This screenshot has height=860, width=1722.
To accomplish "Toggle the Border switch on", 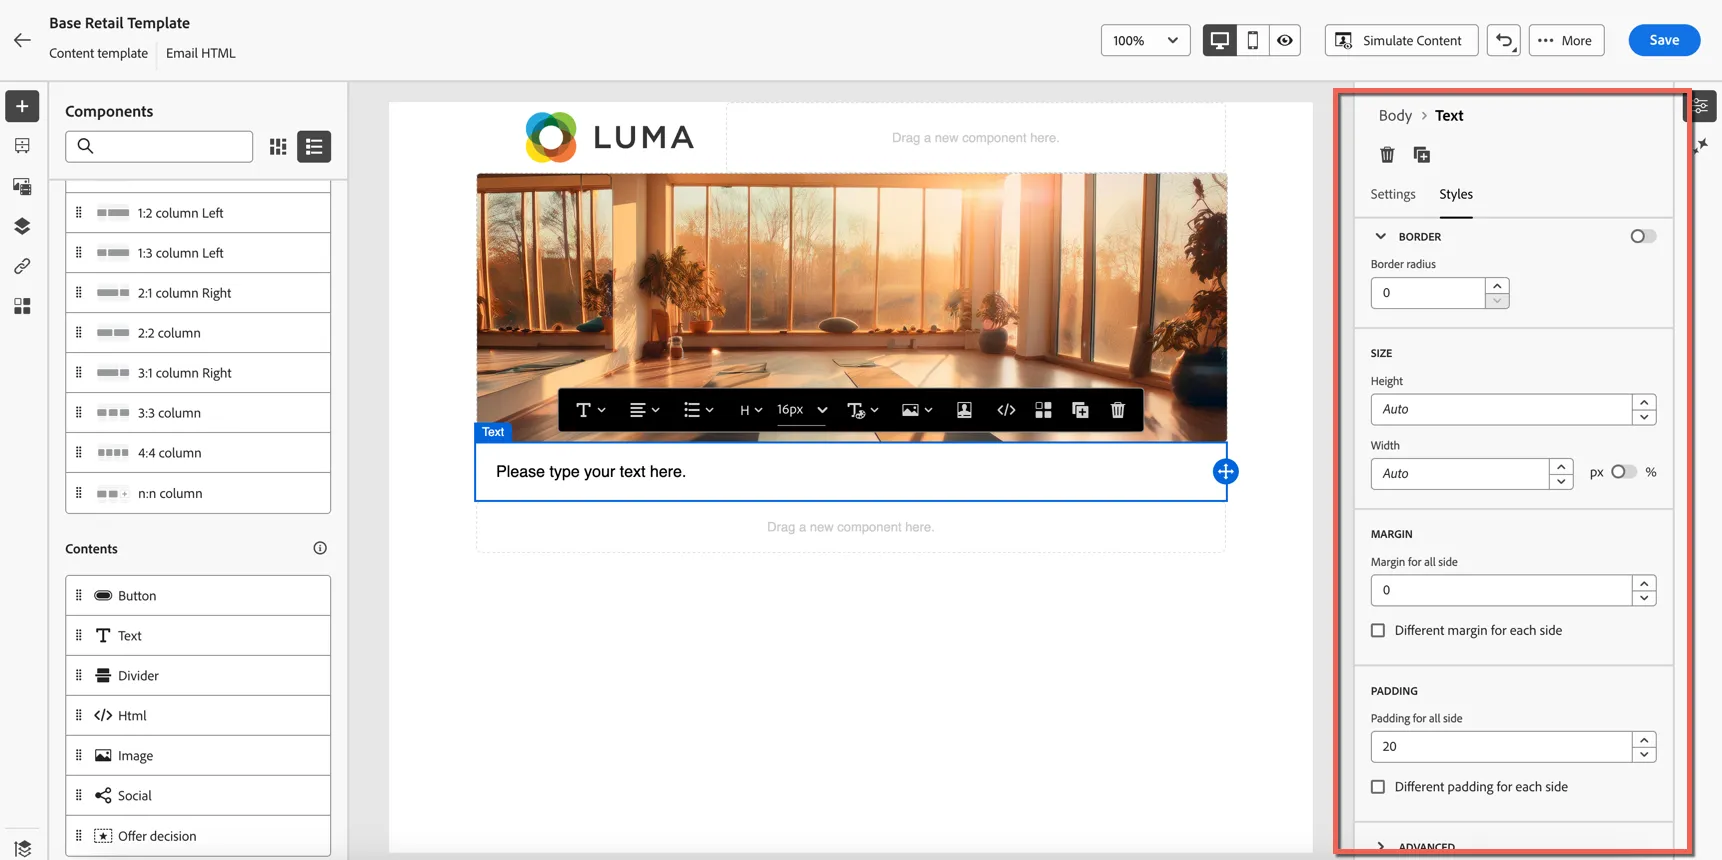I will [1642, 236].
